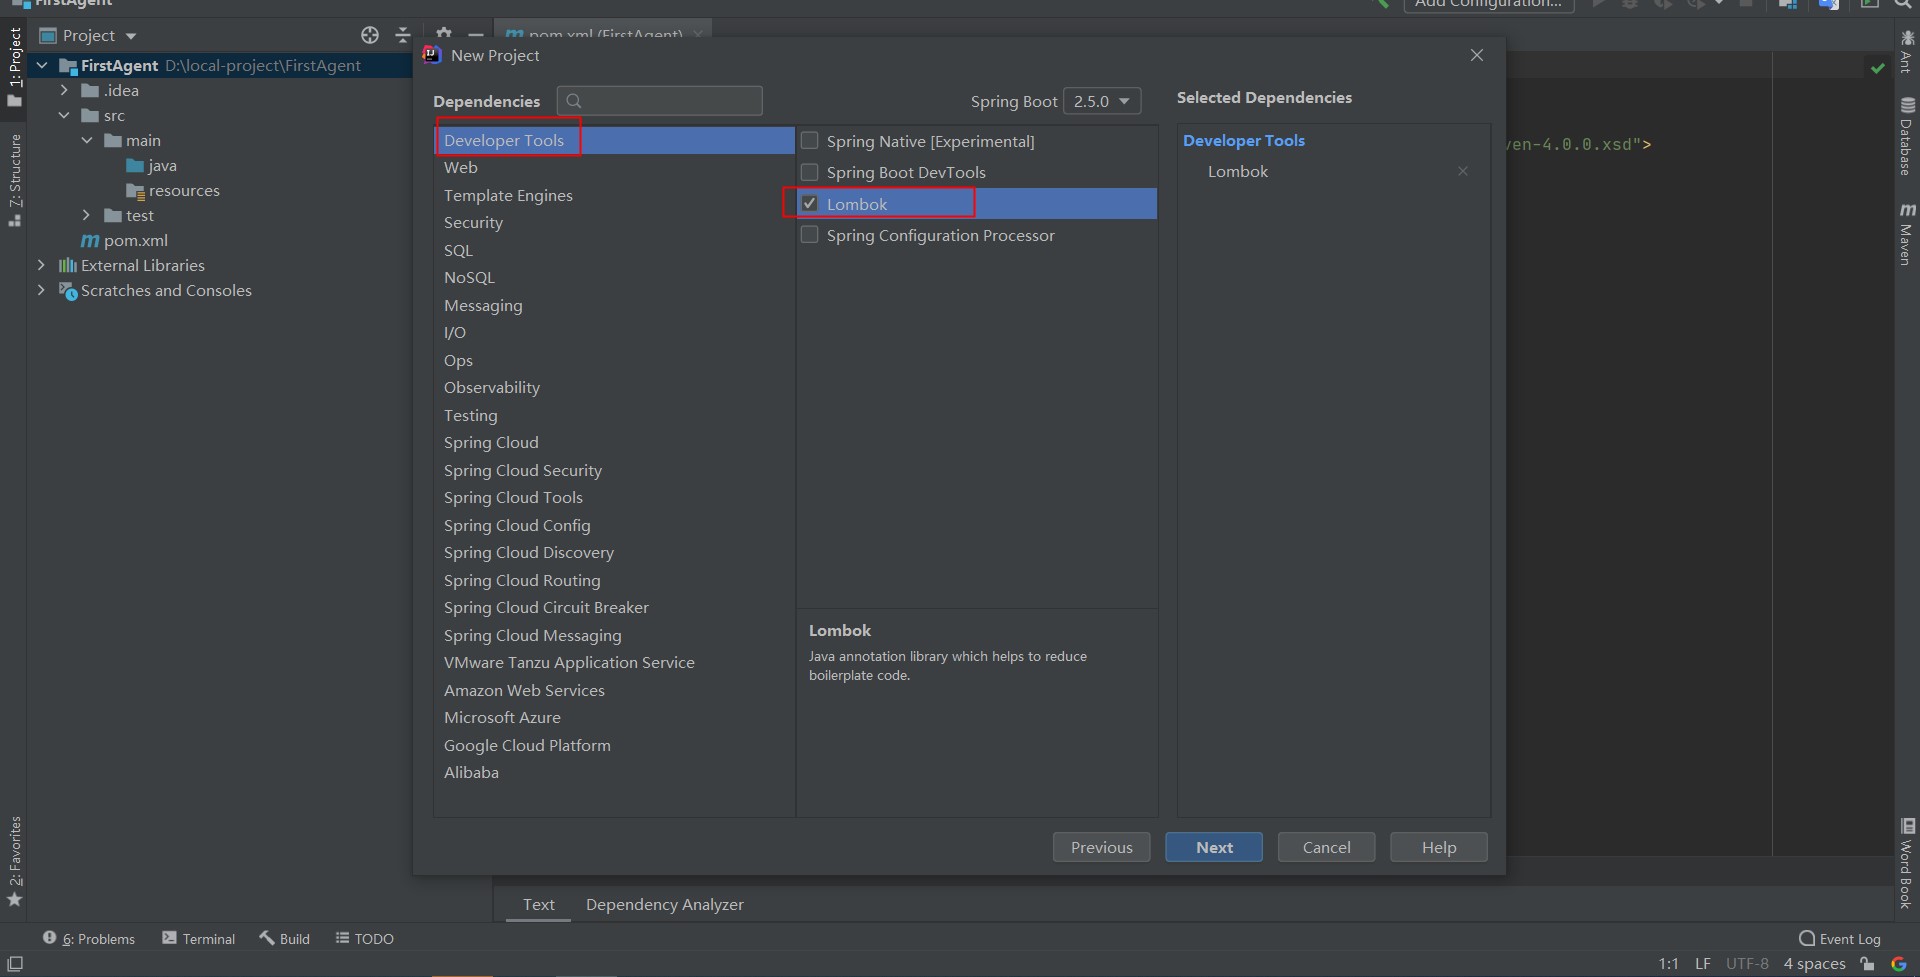The image size is (1920, 977).
Task: Select the Template Engines category
Action: [615, 195]
